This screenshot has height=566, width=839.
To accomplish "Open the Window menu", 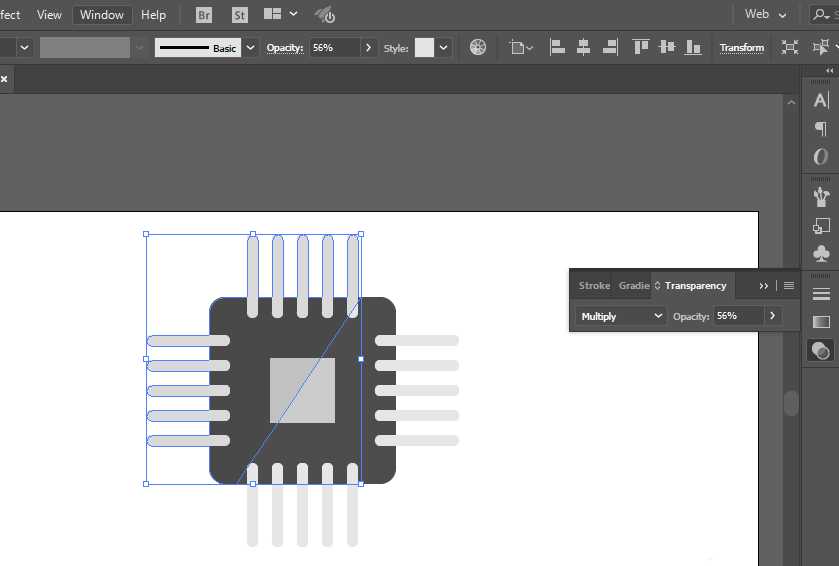I will (102, 15).
